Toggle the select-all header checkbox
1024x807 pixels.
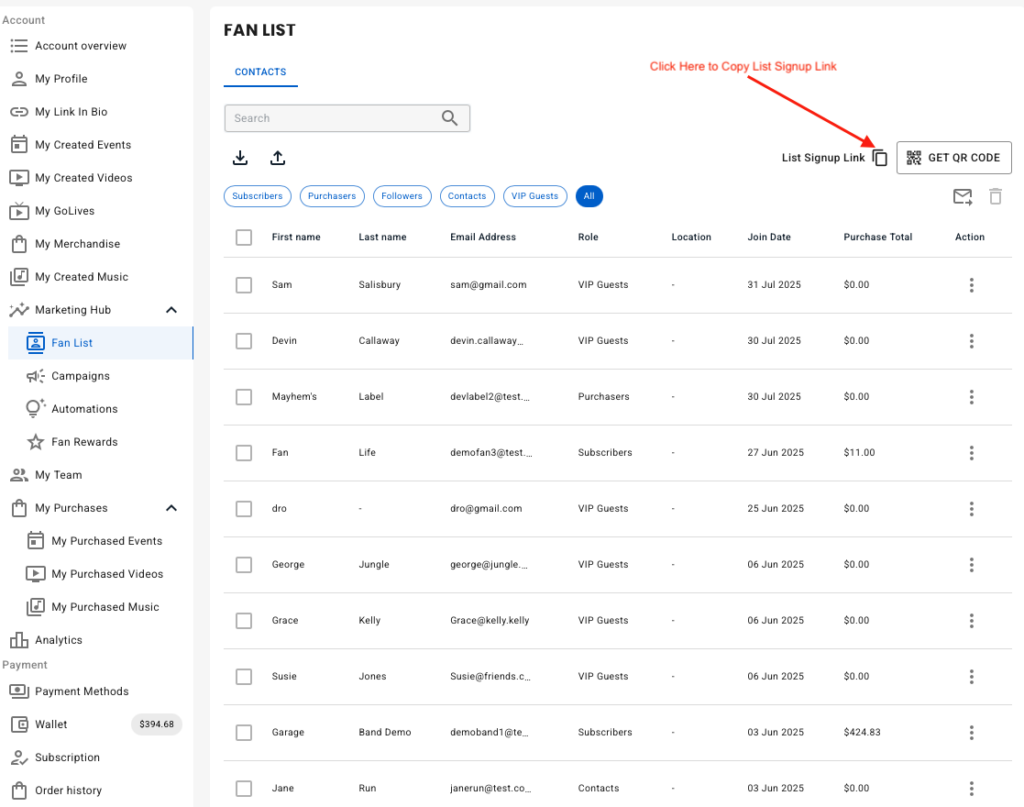point(244,237)
